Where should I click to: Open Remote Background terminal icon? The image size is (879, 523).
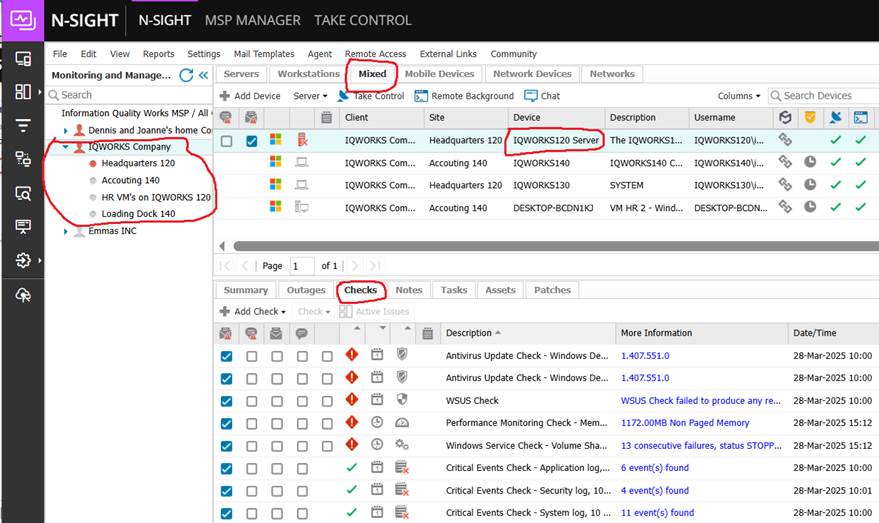pos(421,96)
